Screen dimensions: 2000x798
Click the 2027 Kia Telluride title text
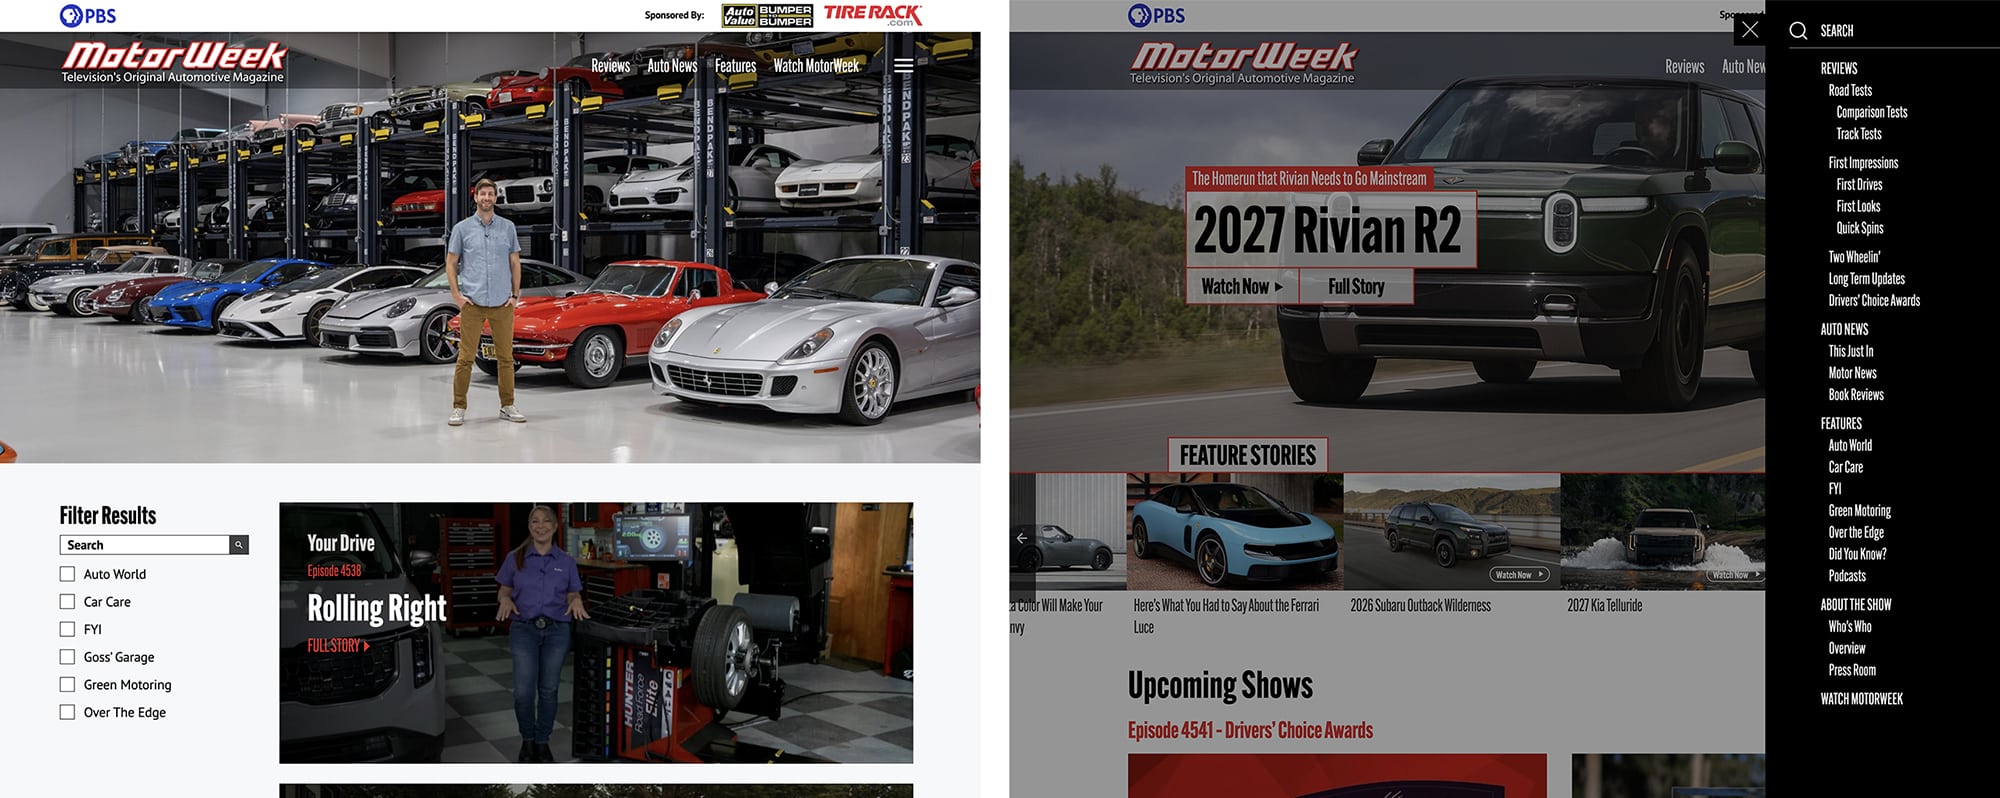(1604, 606)
